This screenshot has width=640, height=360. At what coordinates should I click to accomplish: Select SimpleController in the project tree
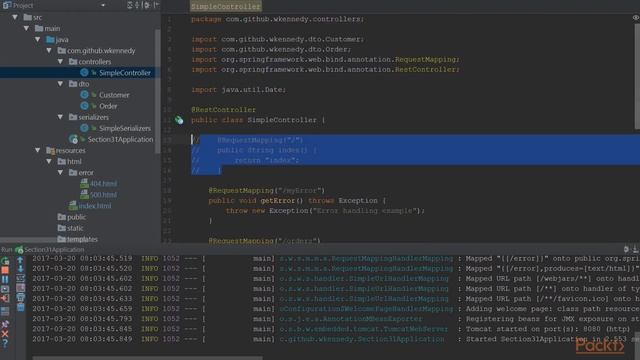tap(125, 73)
